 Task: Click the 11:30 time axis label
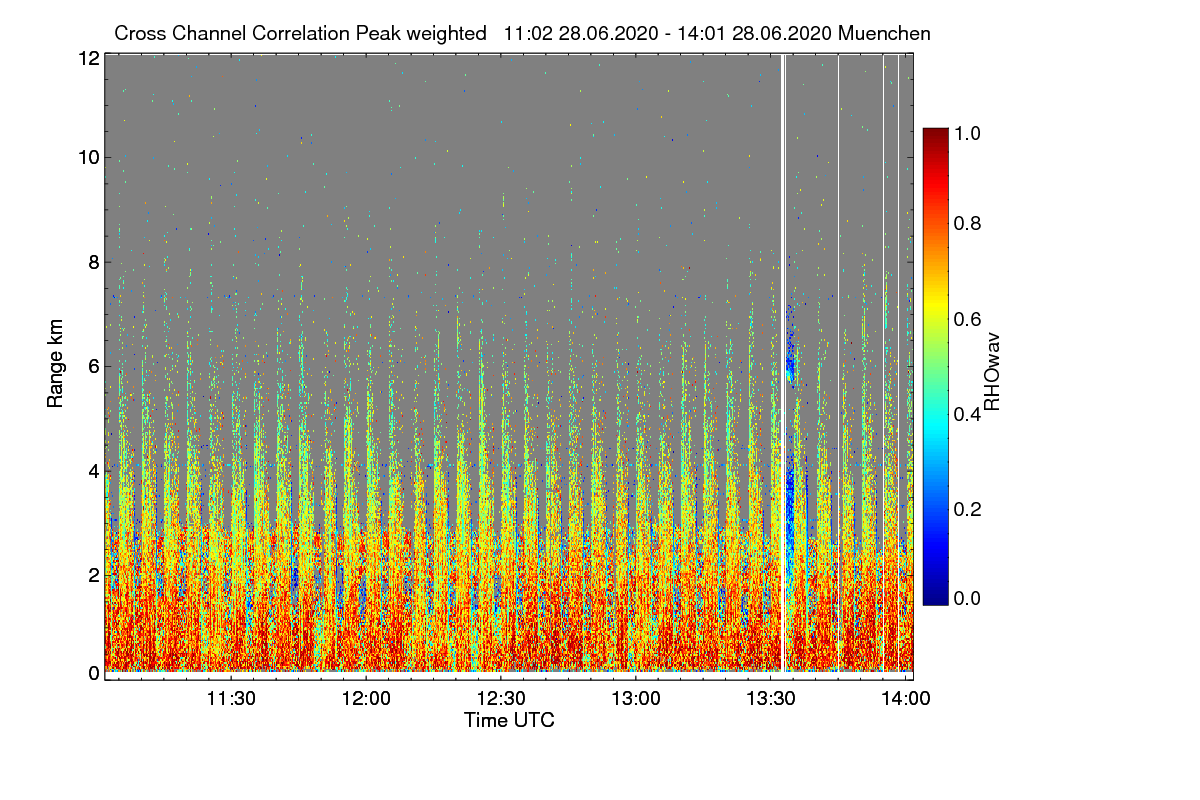pyautogui.click(x=232, y=699)
